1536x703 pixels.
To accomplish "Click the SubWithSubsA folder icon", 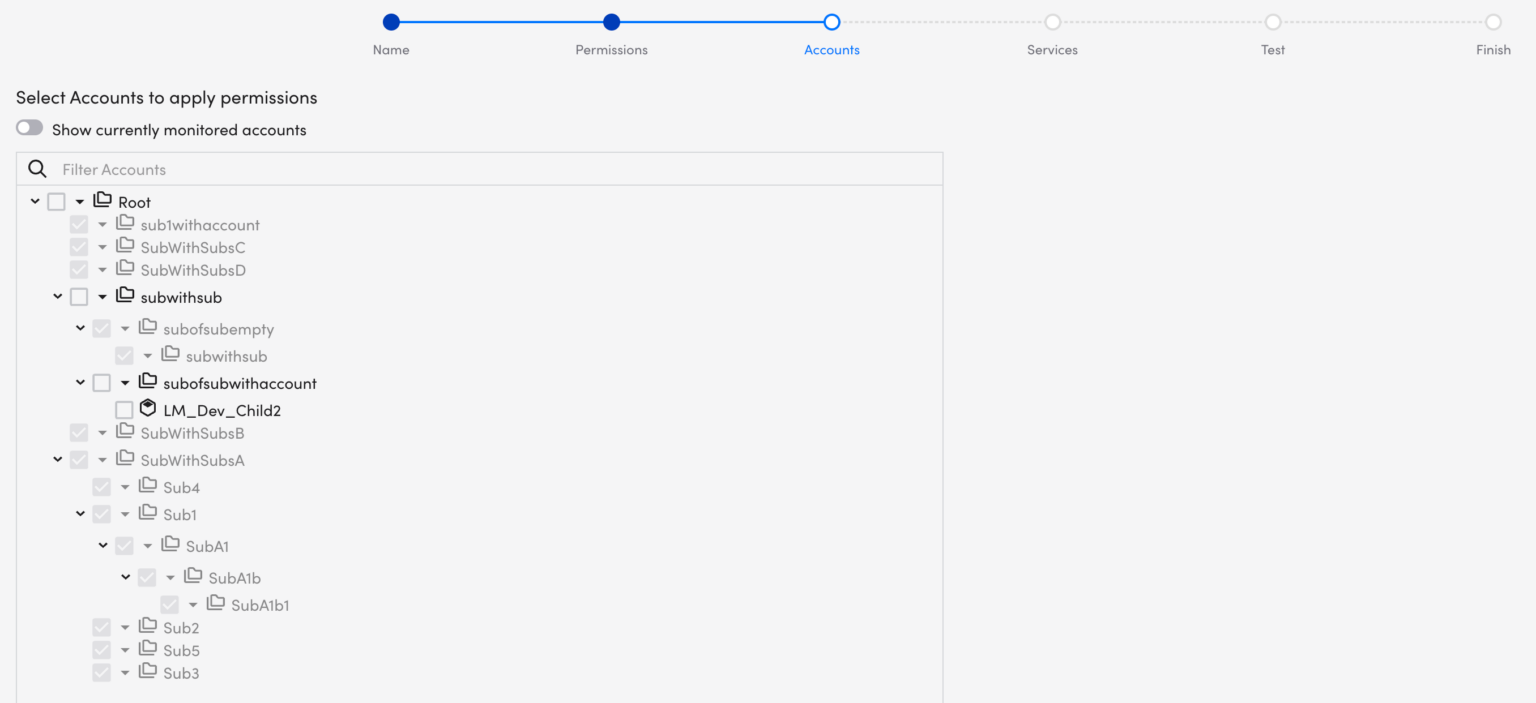I will 124,459.
